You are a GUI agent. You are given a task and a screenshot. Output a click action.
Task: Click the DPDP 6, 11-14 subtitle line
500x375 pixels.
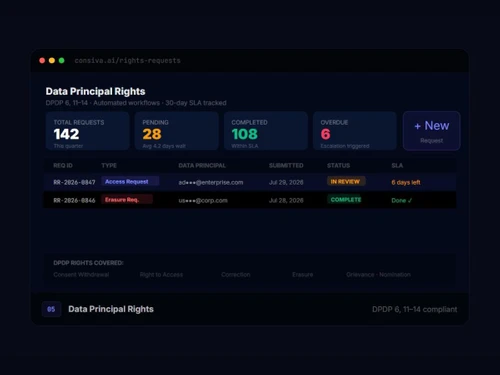(136, 103)
